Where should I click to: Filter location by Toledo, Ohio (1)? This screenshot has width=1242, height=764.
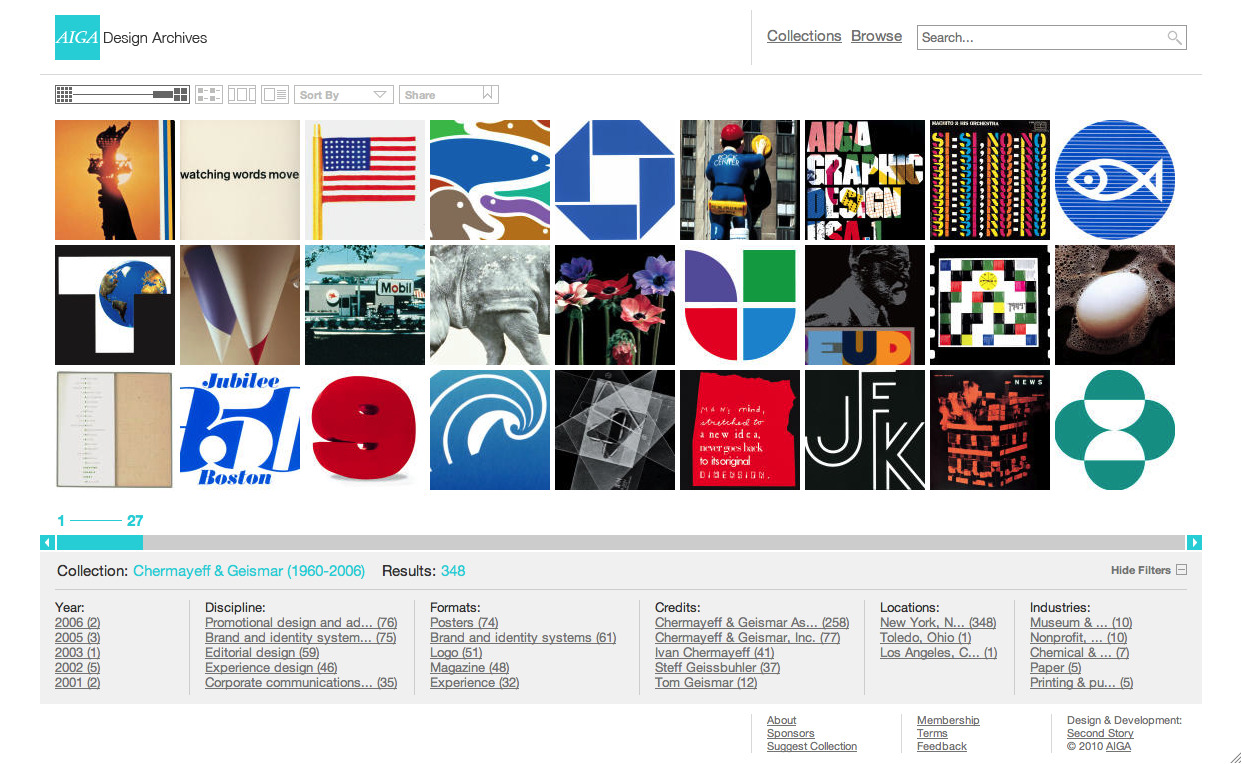926,638
